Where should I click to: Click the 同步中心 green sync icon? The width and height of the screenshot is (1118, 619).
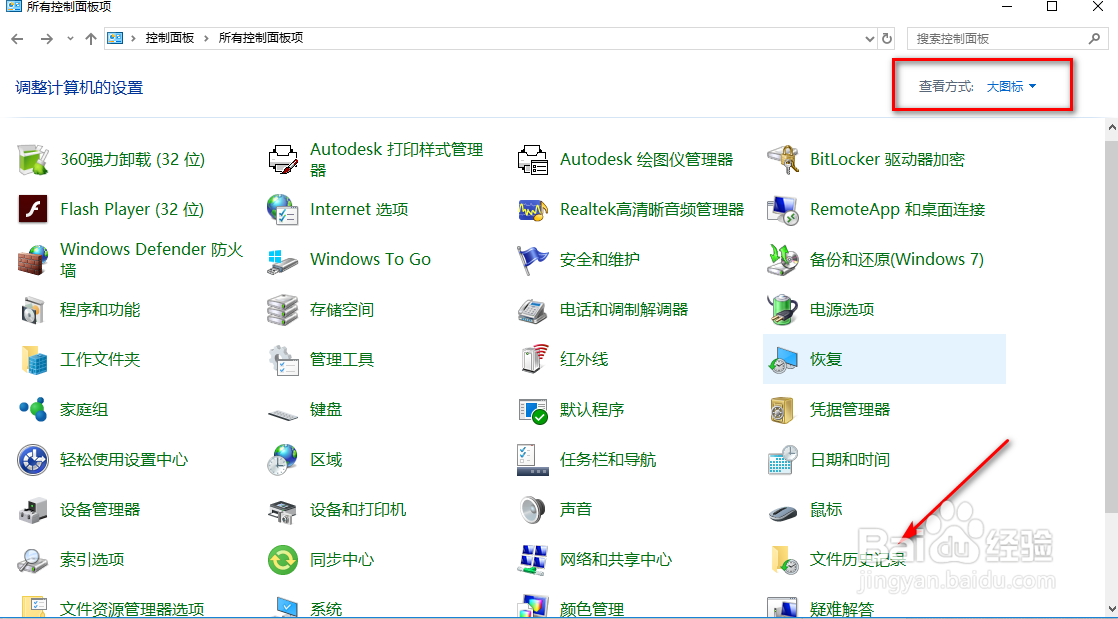[x=283, y=560]
